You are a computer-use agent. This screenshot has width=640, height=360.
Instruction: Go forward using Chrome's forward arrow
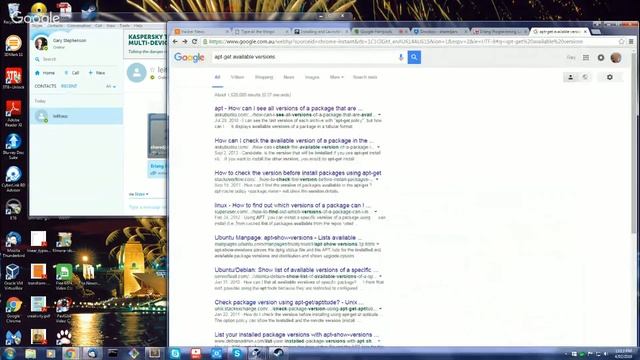[184, 42]
